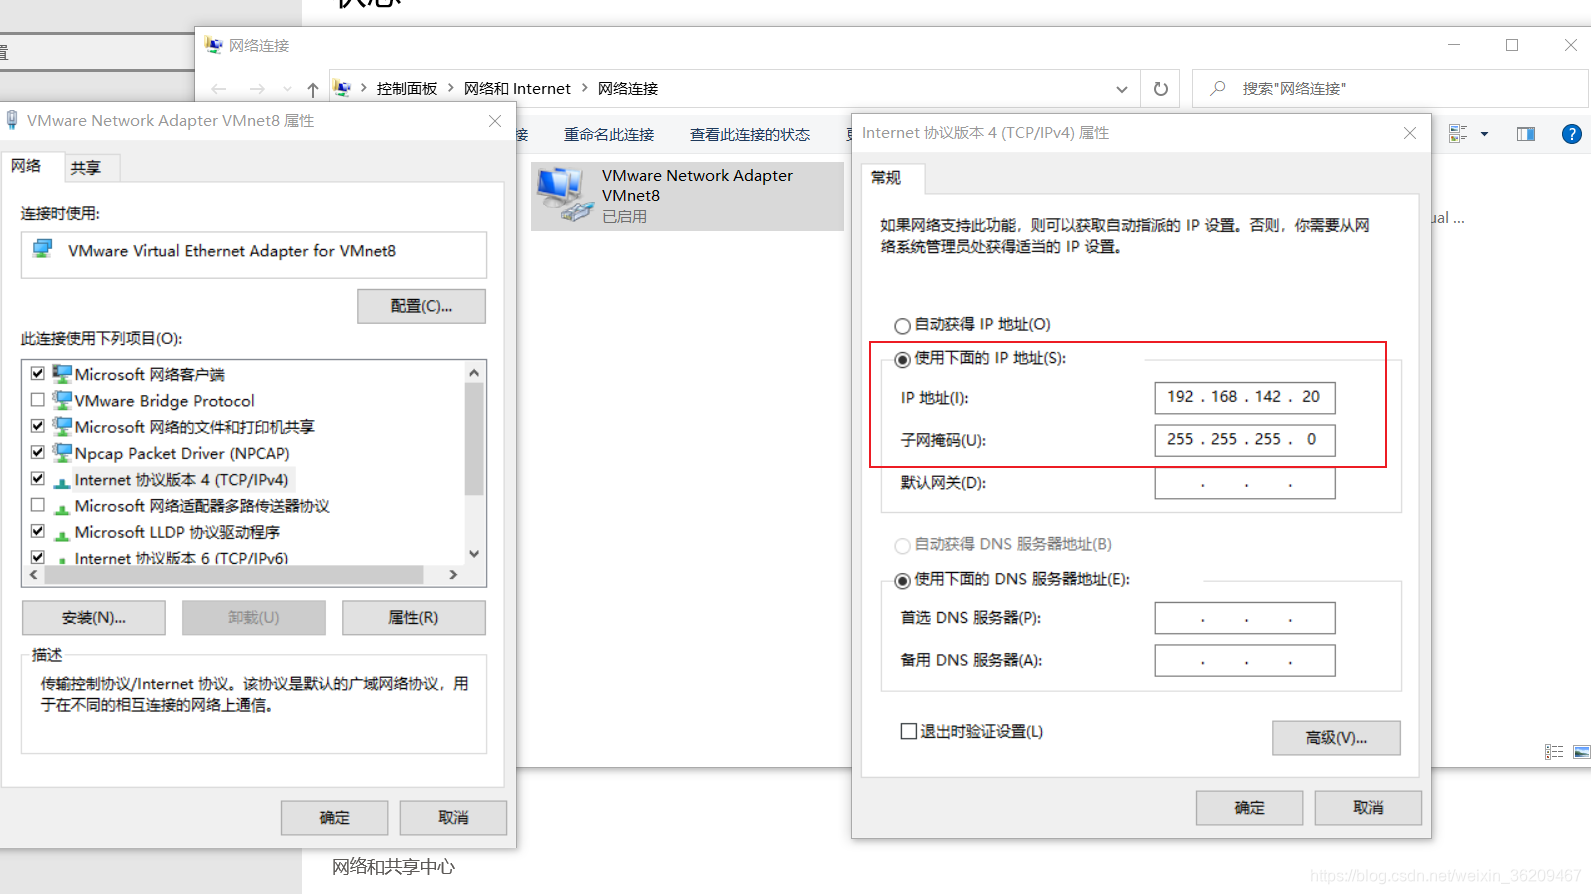This screenshot has width=1591, height=894.
Task: Toggle the preview pane icon
Action: coord(1526,134)
